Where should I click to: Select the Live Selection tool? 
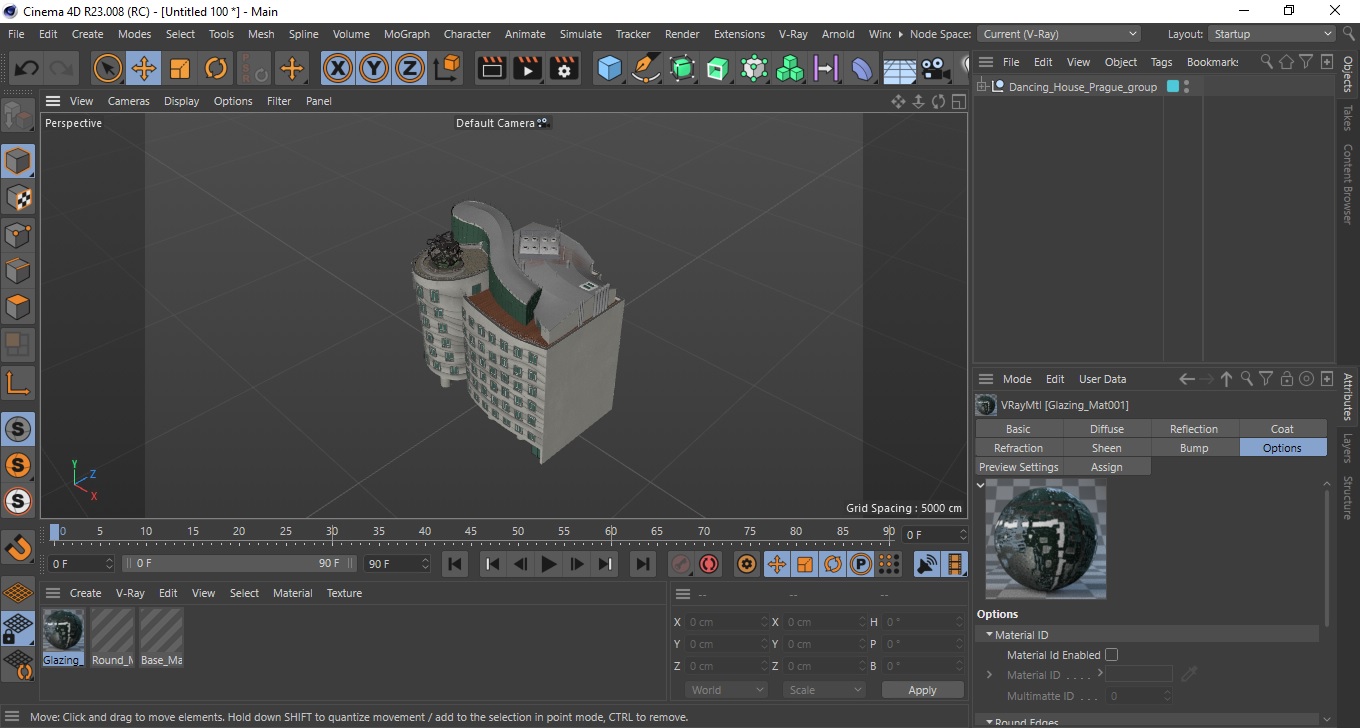[108, 69]
